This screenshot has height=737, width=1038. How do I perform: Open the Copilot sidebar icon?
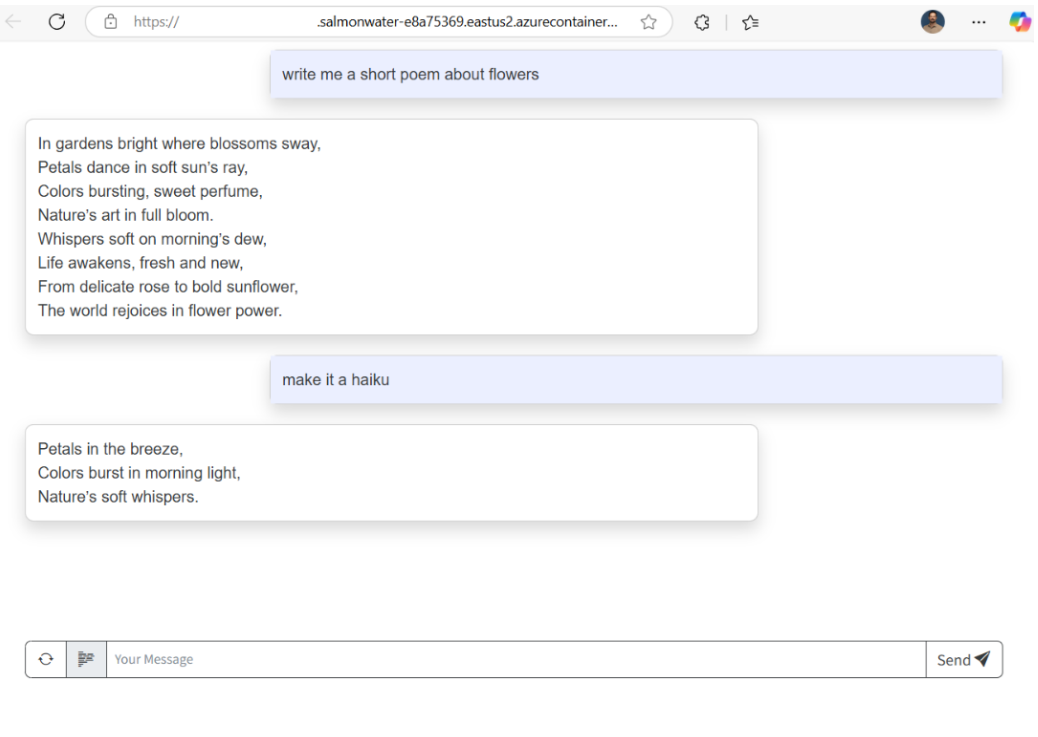[x=1018, y=21]
